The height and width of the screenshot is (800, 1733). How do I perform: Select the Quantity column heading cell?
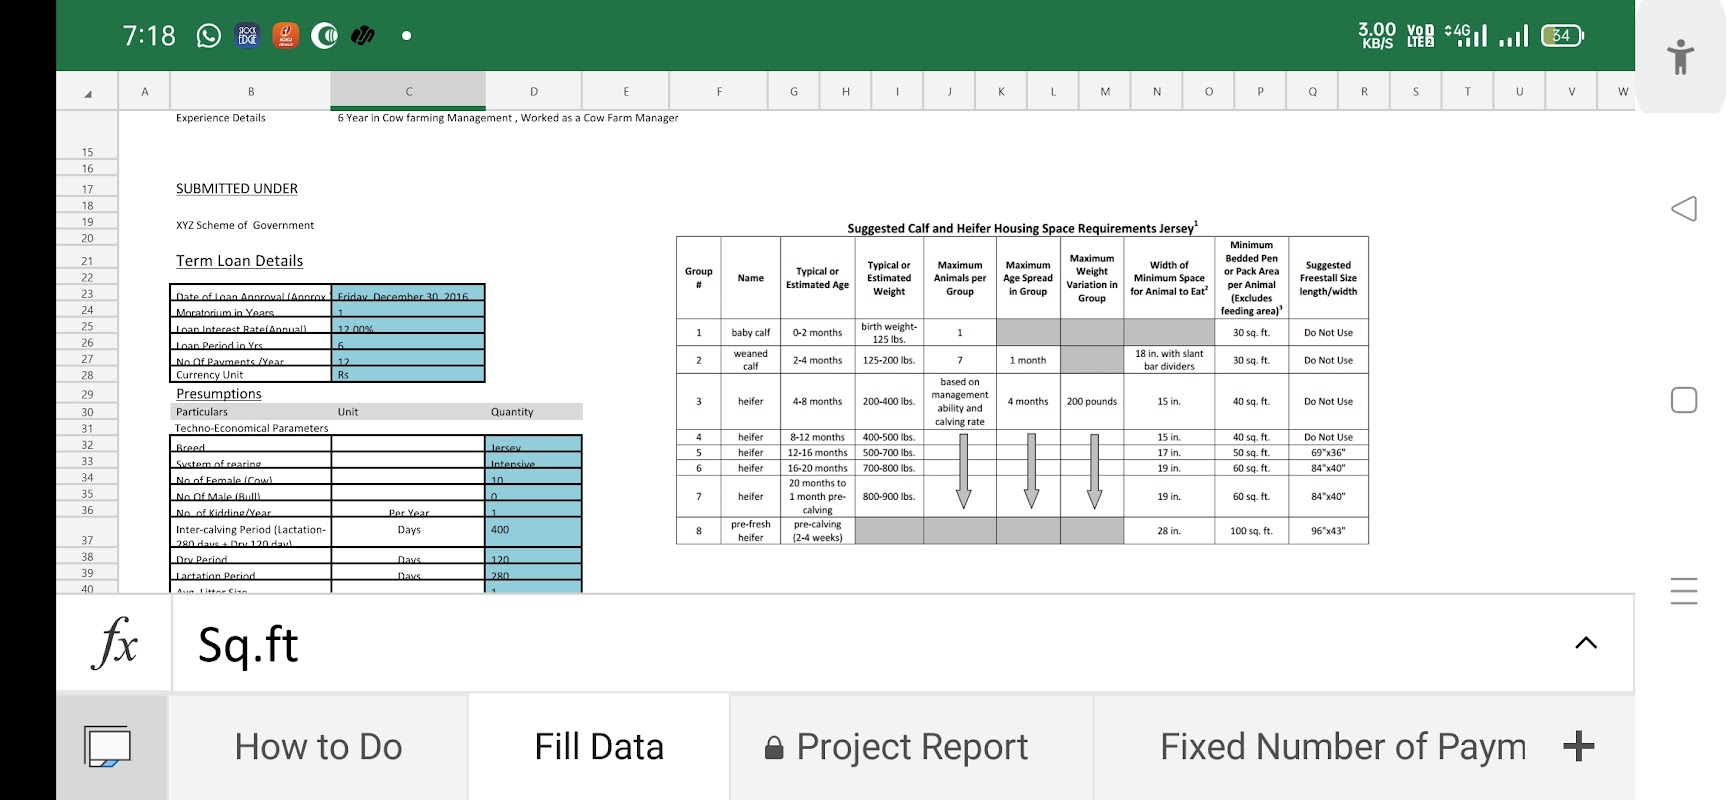pyautogui.click(x=512, y=412)
